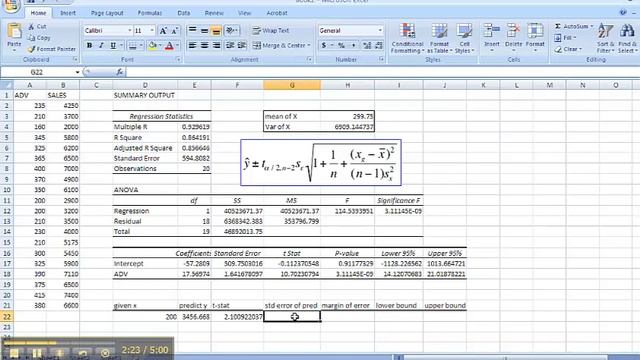640x360 pixels.
Task: Switch to the Home tab
Action: coord(38,13)
